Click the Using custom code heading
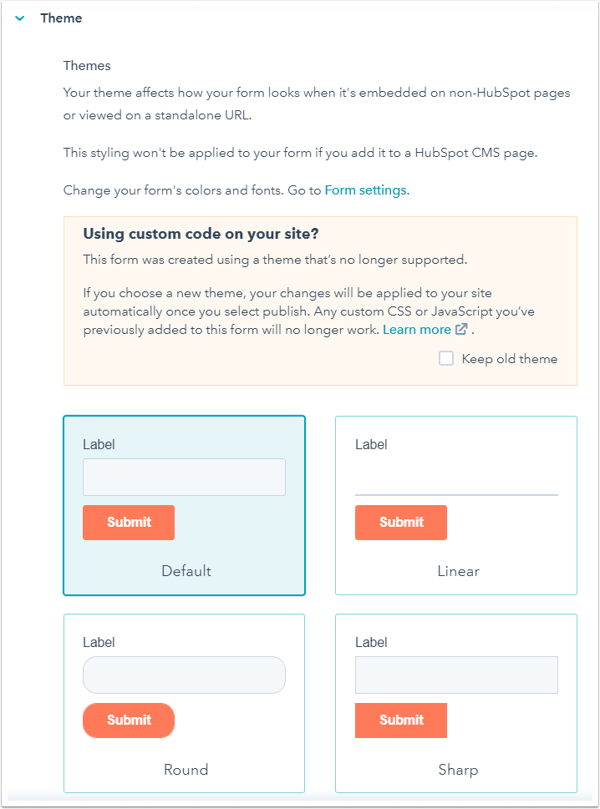This screenshot has width=600, height=809. coord(201,234)
